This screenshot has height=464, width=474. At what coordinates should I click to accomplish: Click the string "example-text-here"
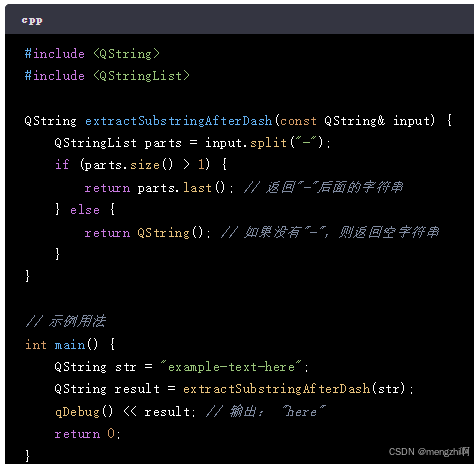coord(231,367)
